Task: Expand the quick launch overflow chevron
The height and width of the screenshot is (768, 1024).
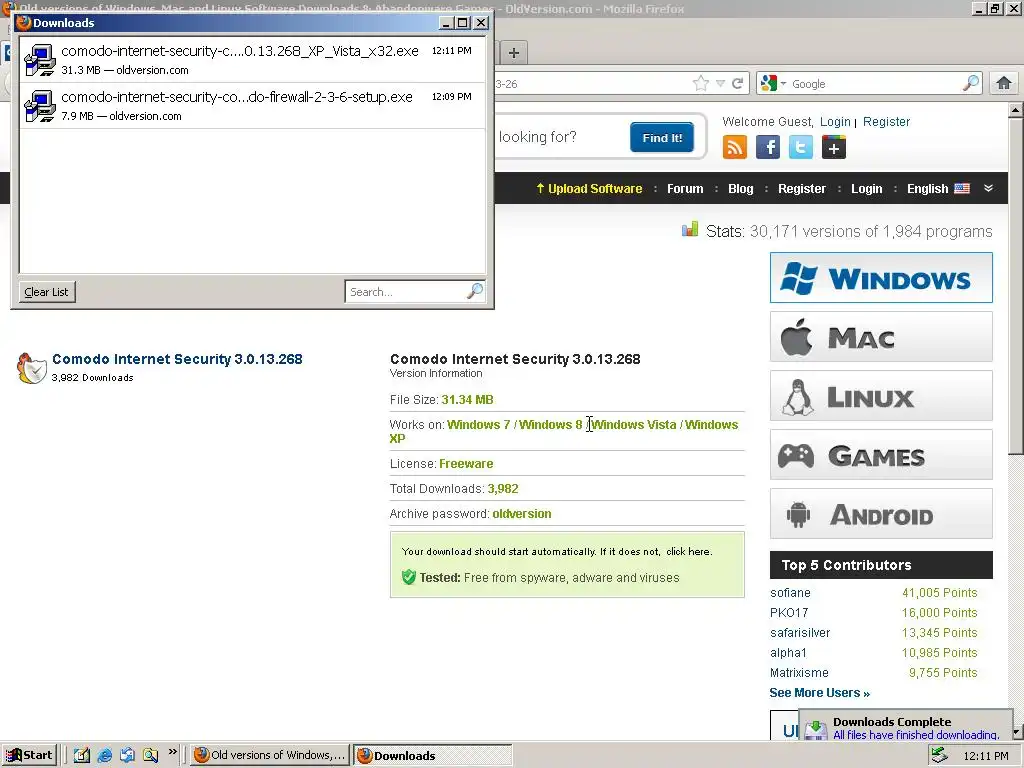Action: 172,752
